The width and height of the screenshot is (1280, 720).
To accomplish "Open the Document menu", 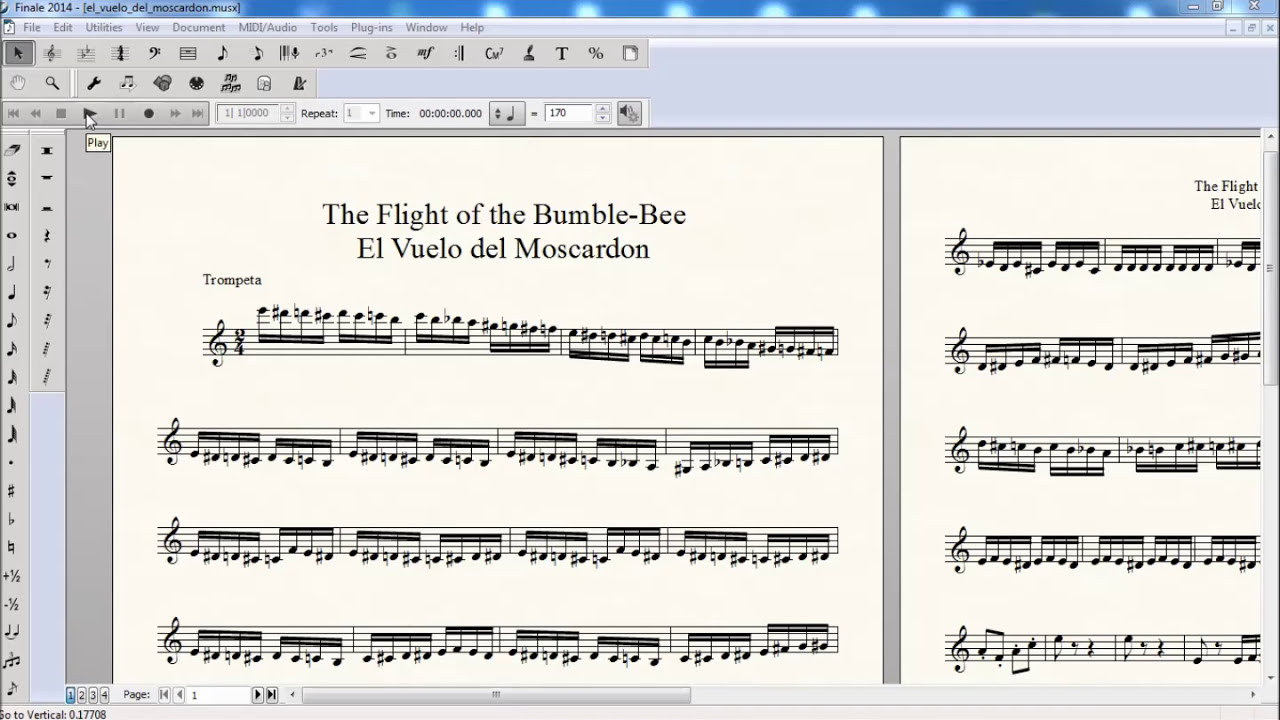I will click(x=198, y=27).
